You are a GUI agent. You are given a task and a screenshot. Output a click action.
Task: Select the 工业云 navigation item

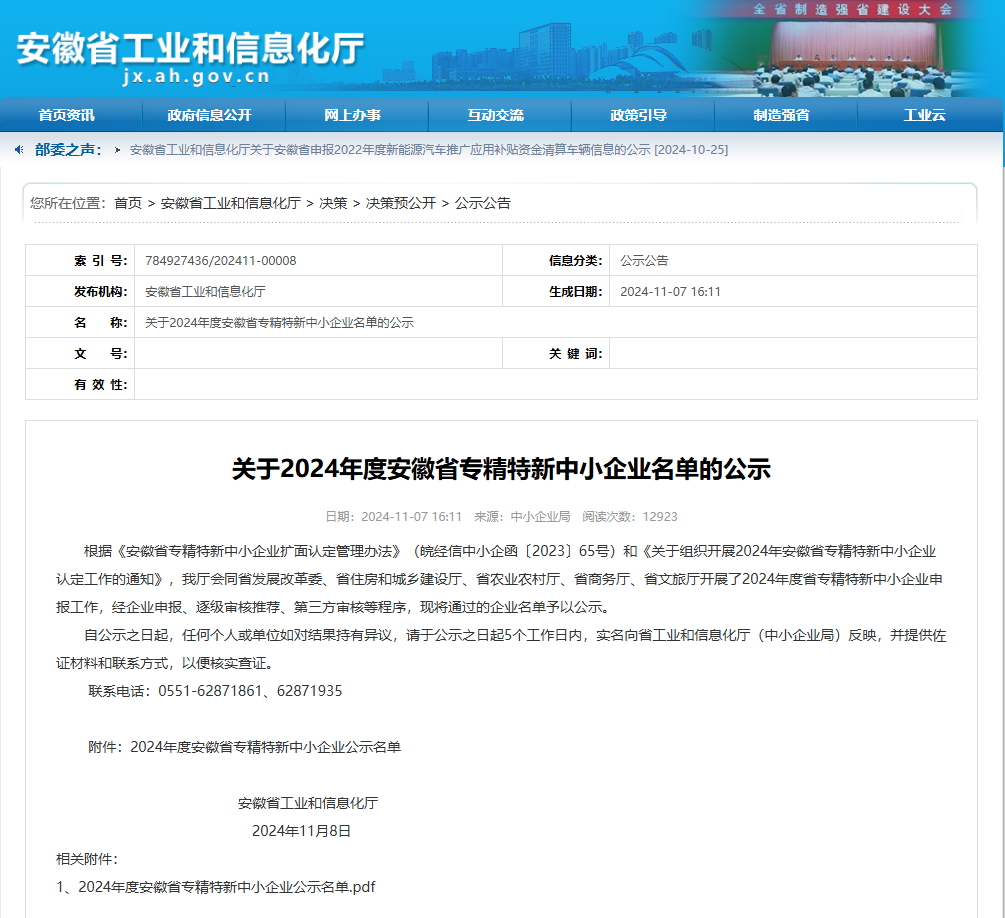(x=924, y=115)
